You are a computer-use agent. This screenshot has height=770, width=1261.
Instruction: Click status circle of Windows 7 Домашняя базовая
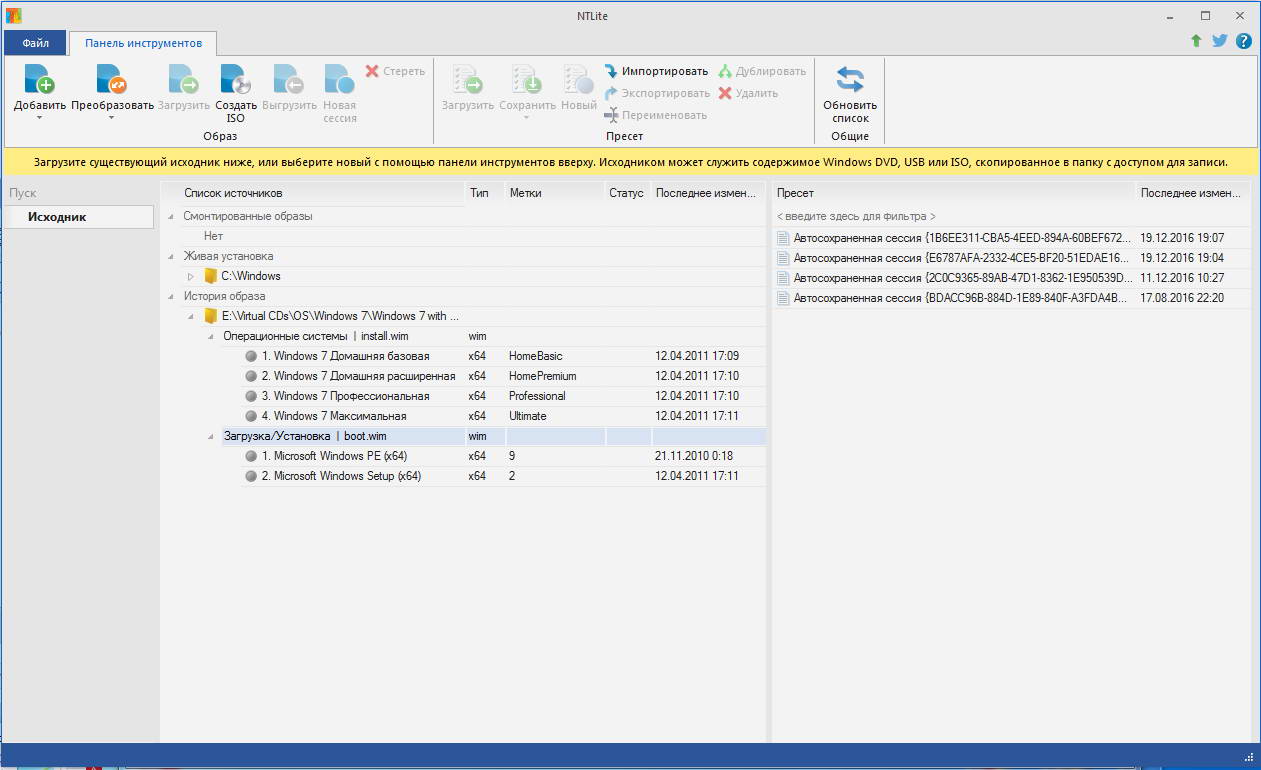(251, 356)
